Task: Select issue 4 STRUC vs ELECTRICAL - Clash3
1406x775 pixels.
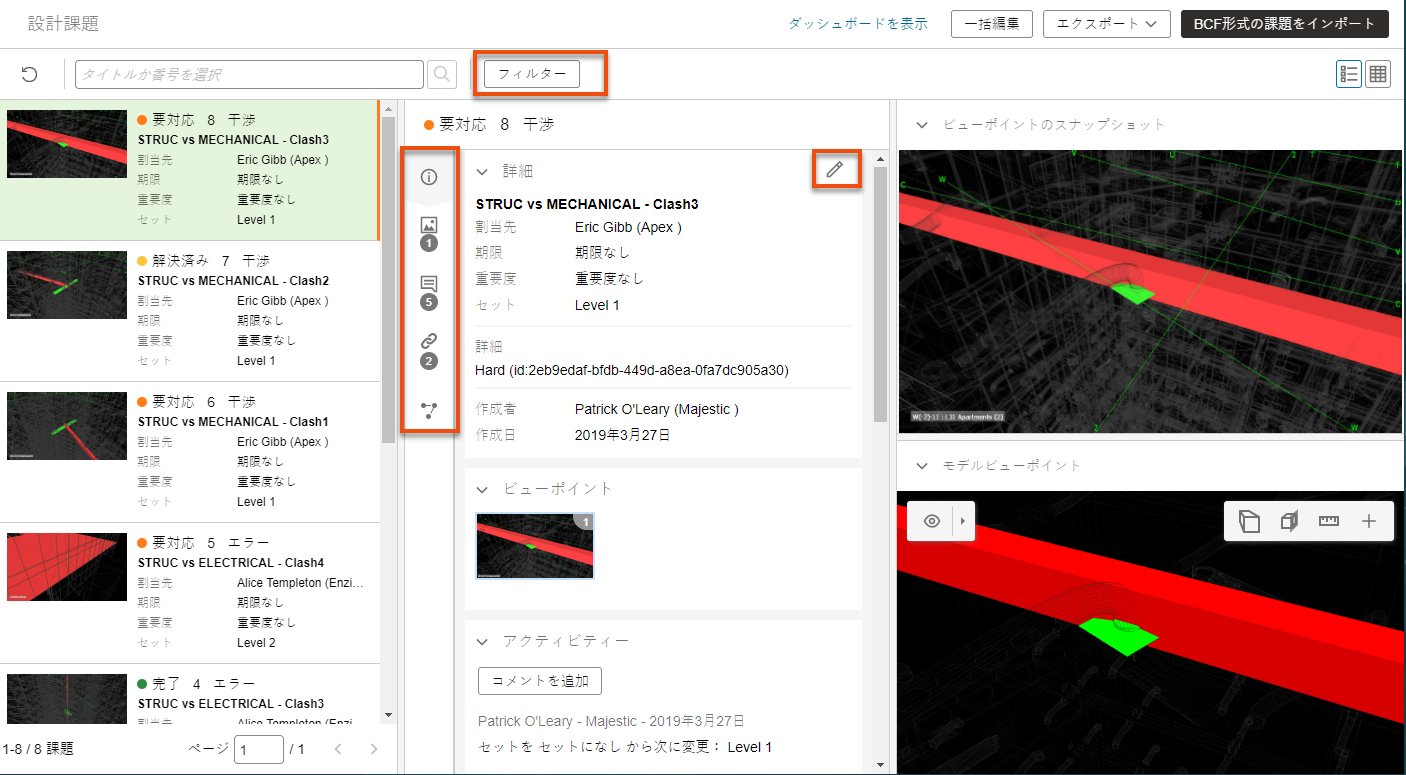Action: tap(190, 694)
